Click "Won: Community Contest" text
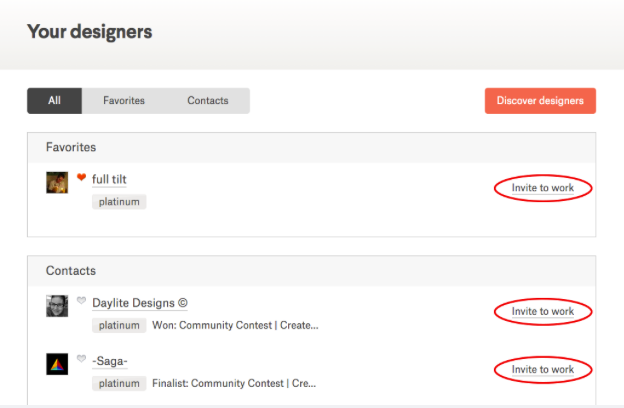This screenshot has height=408, width=624. 235,325
